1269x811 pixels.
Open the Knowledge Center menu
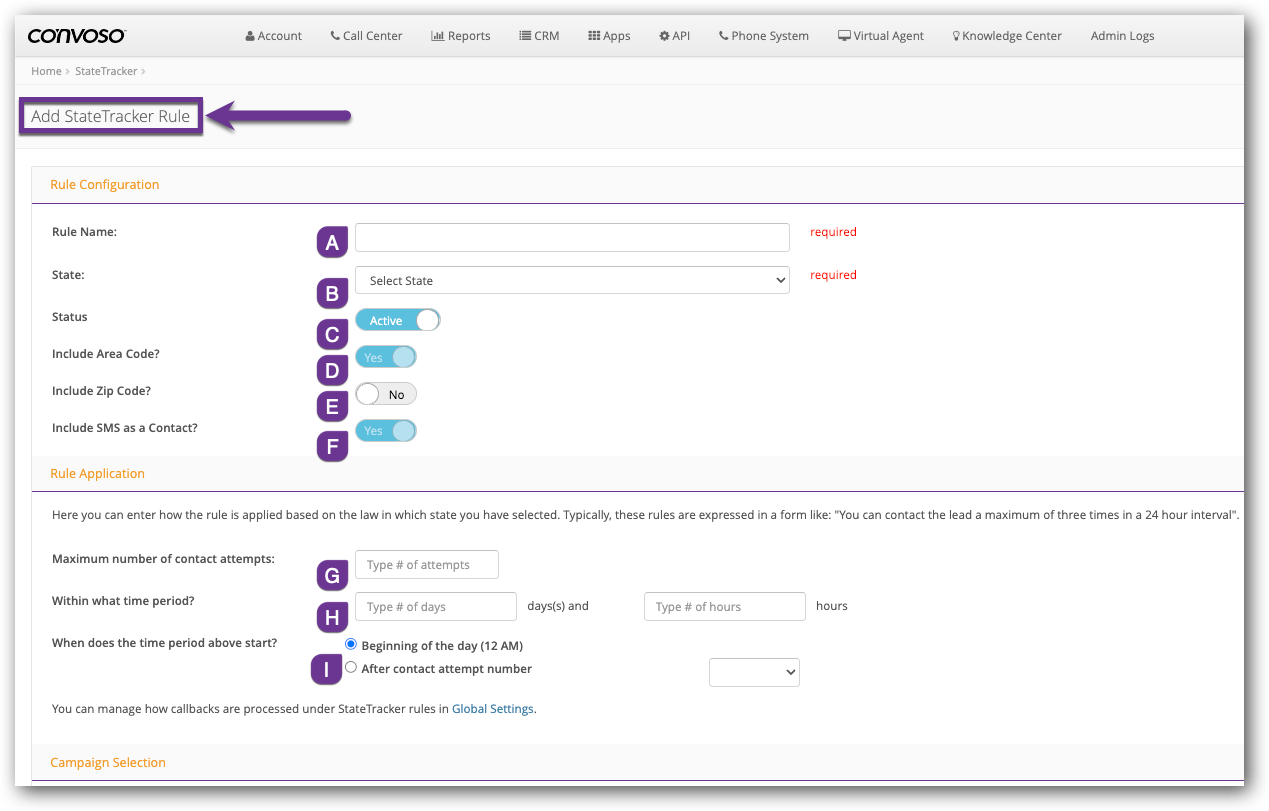[x=1006, y=36]
